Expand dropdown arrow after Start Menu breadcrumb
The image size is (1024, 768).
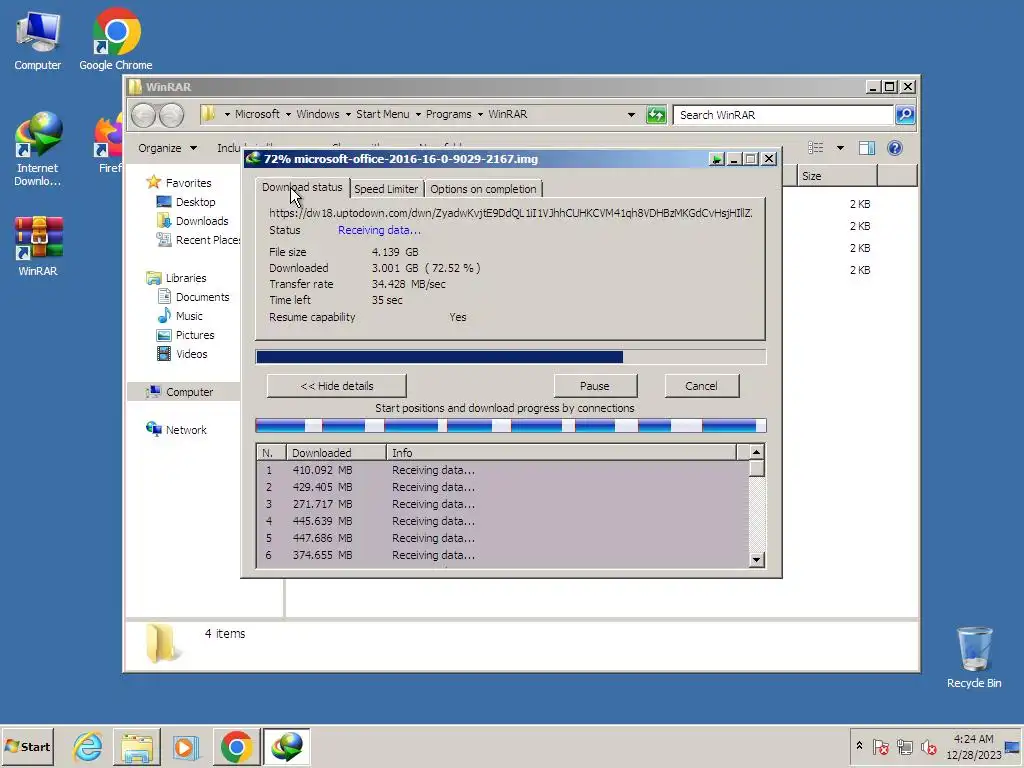click(x=418, y=114)
